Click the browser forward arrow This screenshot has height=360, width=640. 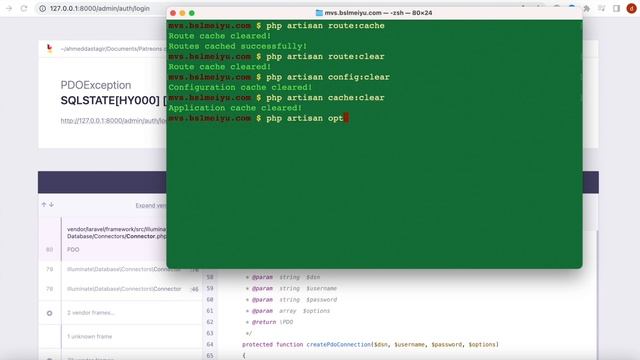(x=9, y=8)
